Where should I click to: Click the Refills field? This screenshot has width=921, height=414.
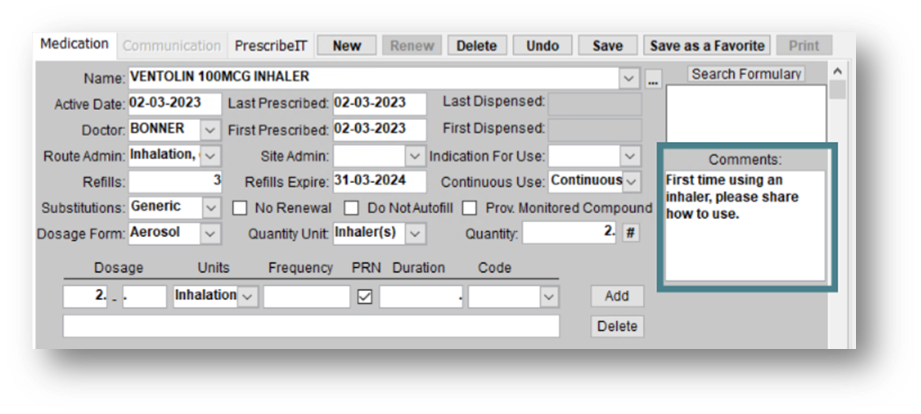tap(174, 181)
